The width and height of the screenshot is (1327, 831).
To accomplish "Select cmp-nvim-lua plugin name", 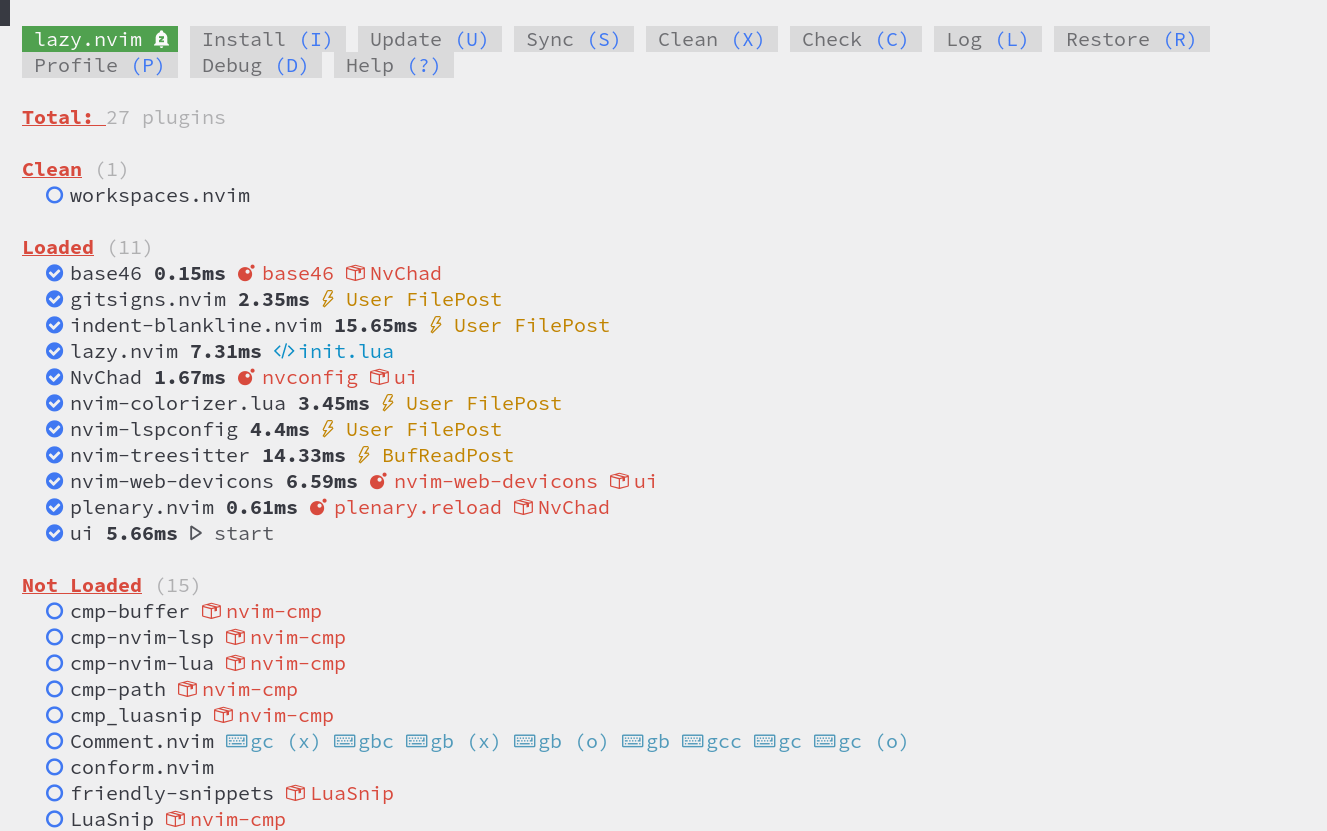I will click(x=142, y=663).
